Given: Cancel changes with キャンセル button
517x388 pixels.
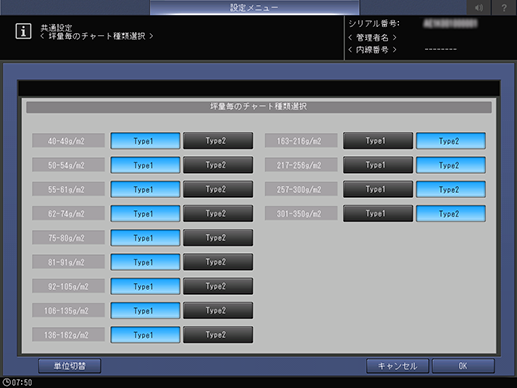Looking at the screenshot, I should pyautogui.click(x=397, y=366).
